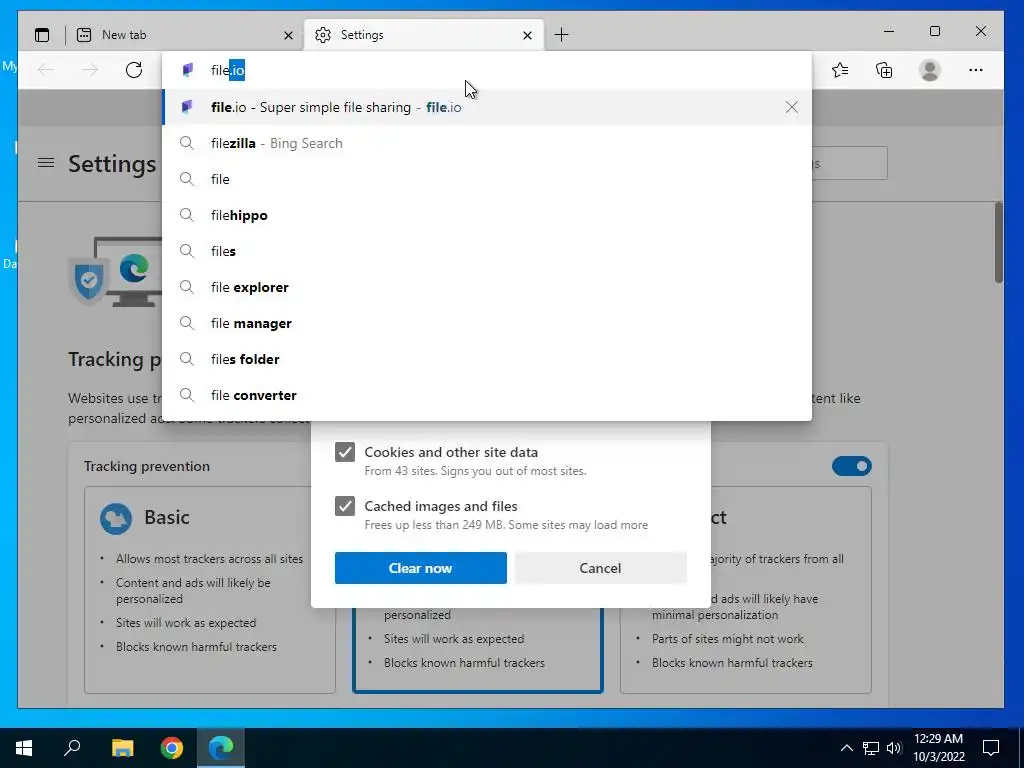
Task: Select the Settings browser tab
Action: 423,35
